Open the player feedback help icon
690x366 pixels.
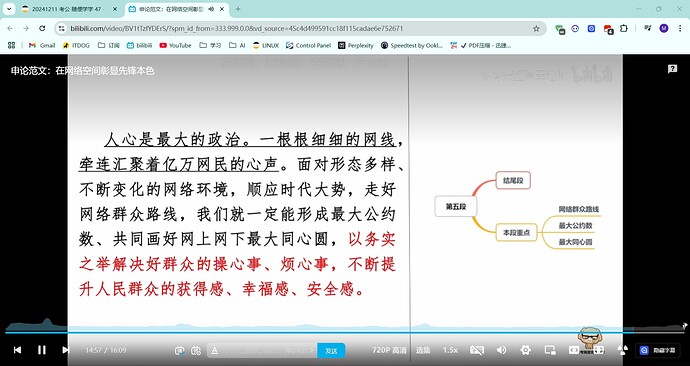click(x=672, y=69)
